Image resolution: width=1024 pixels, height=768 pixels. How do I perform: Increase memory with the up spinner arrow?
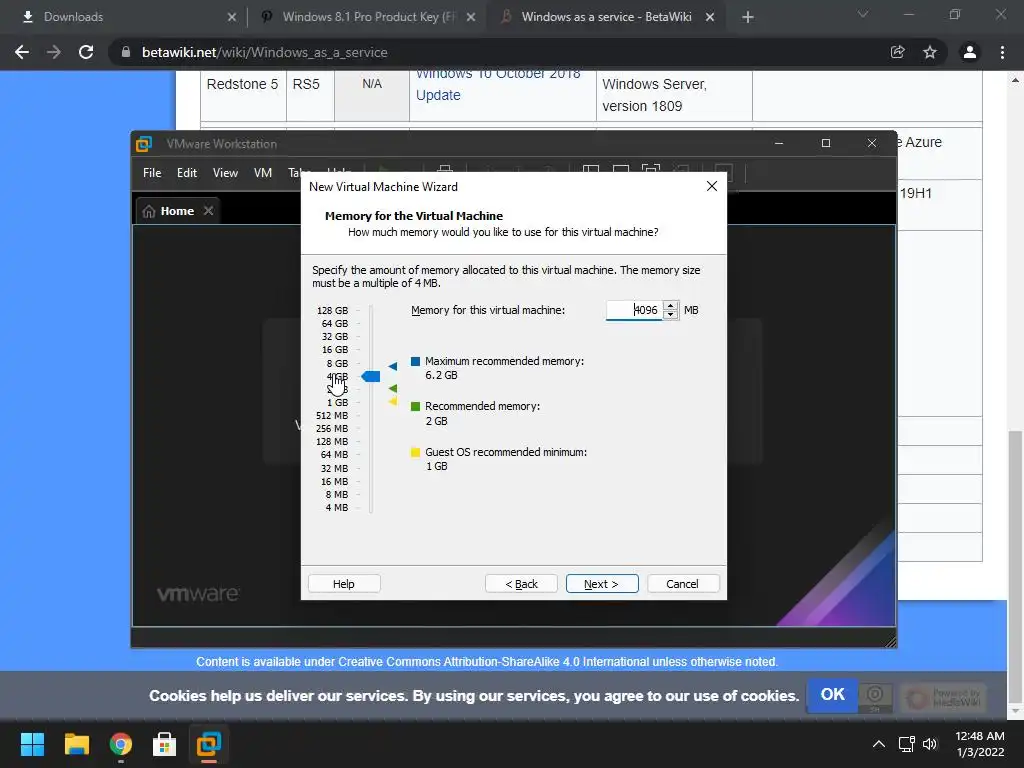[x=671, y=306]
